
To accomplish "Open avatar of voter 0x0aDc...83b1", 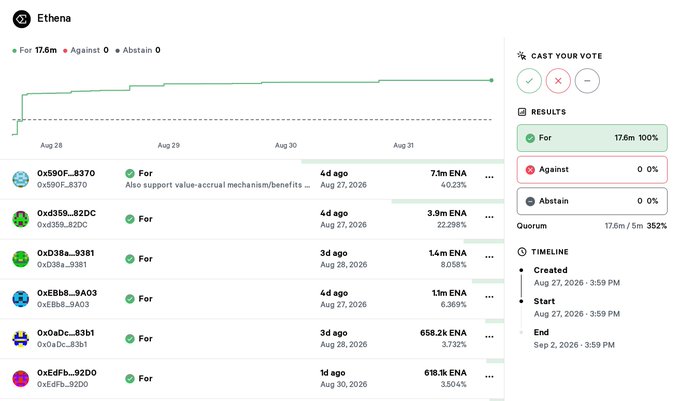I will pos(20,339).
